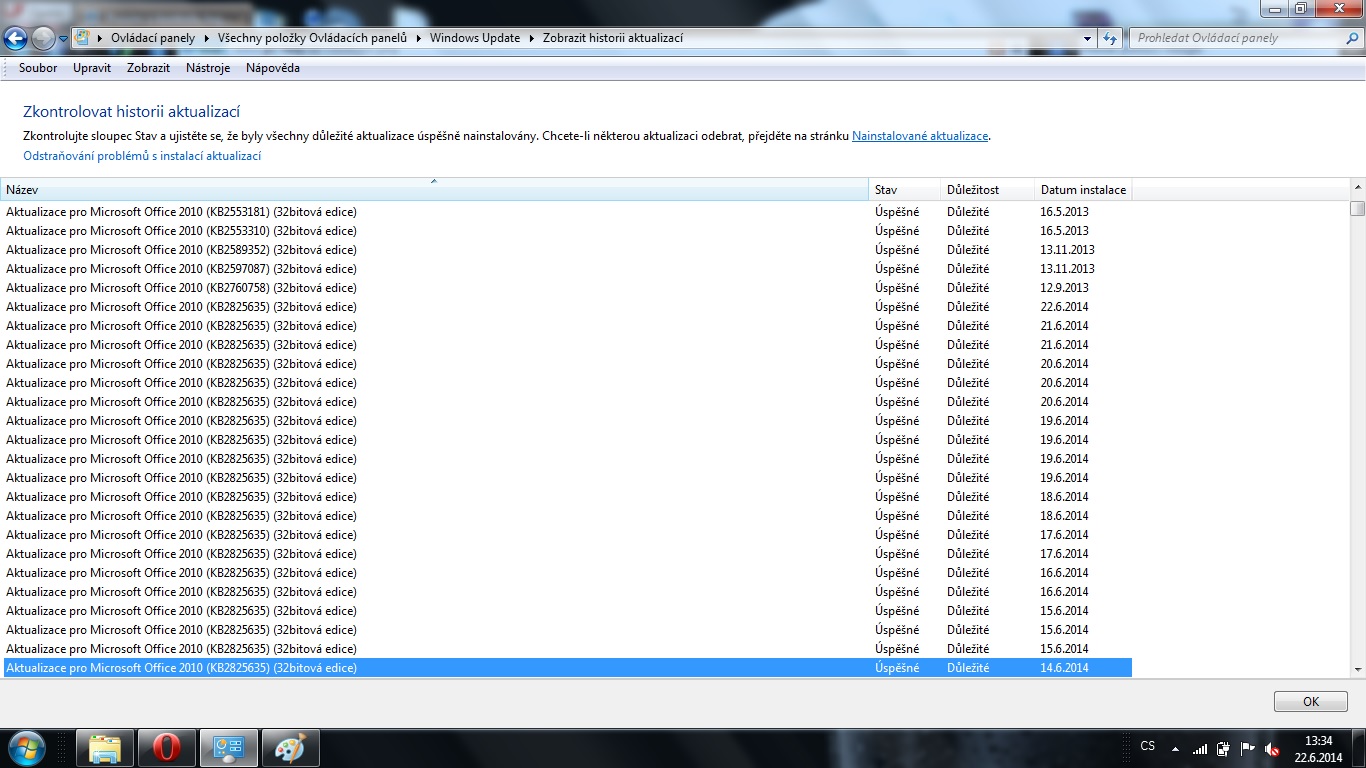Open the Soubor menu
Image resolution: width=1366 pixels, height=768 pixels.
[x=38, y=68]
